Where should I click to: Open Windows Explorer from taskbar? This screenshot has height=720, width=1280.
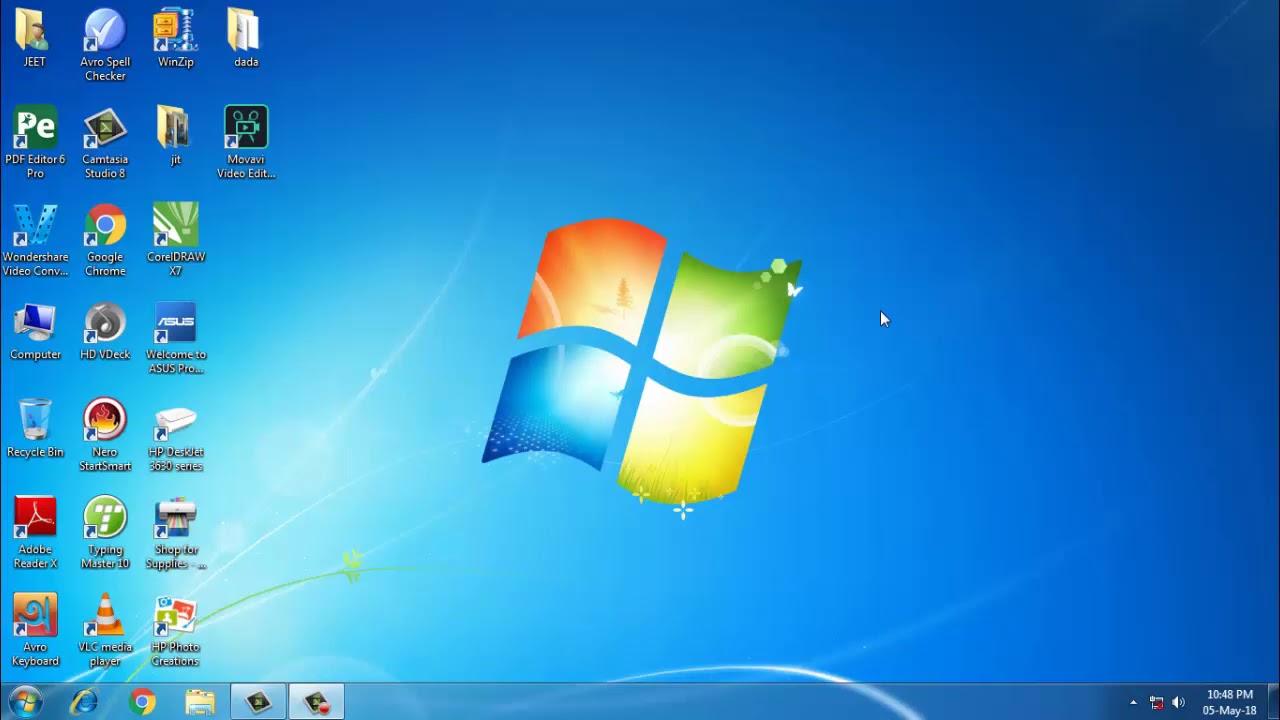point(200,702)
